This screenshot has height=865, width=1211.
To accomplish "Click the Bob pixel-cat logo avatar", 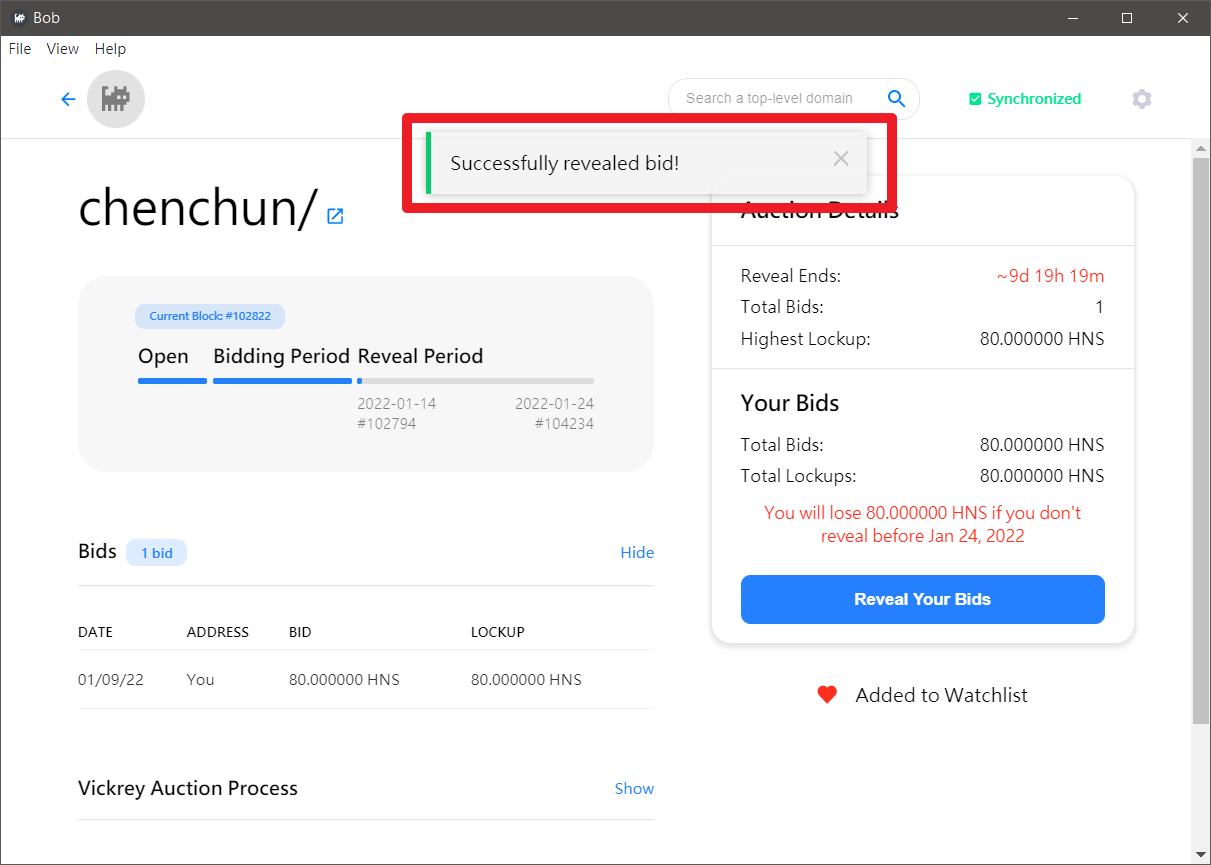I will coord(116,99).
